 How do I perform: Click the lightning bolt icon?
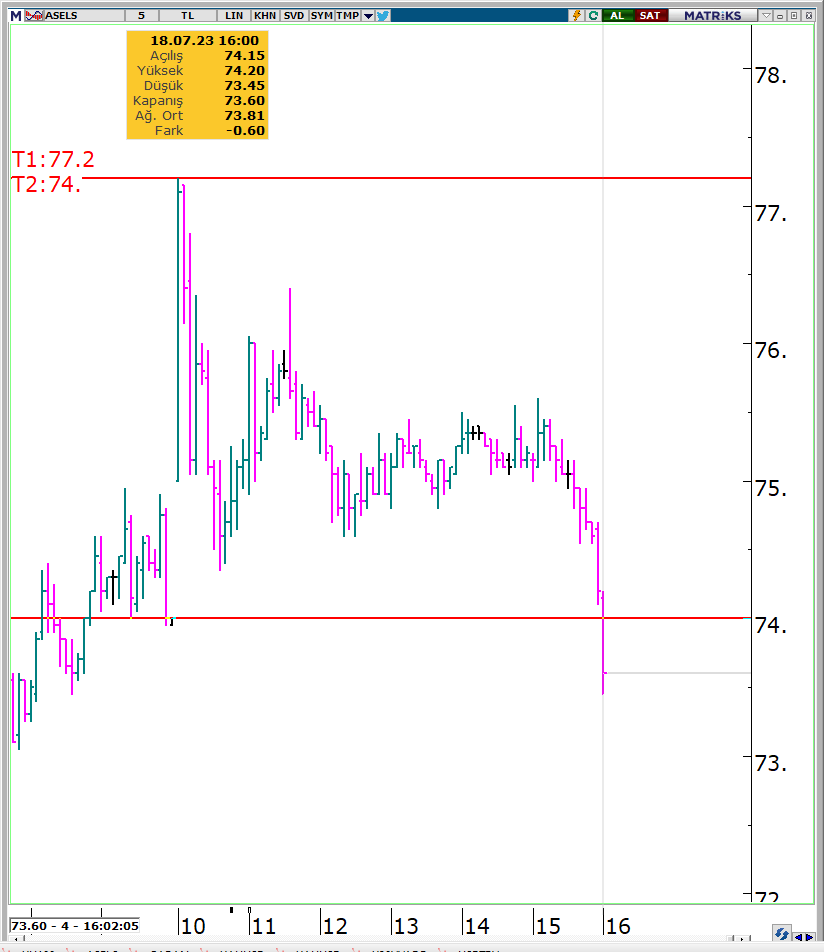point(577,16)
